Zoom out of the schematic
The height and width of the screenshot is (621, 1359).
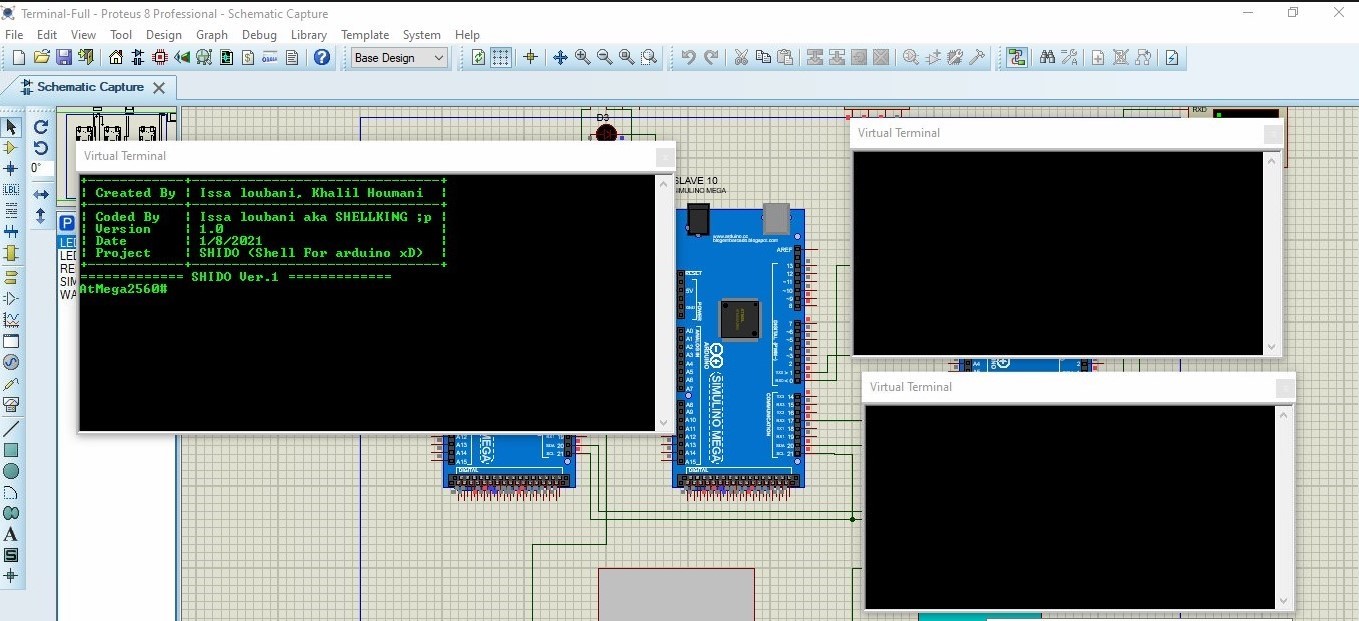click(604, 58)
